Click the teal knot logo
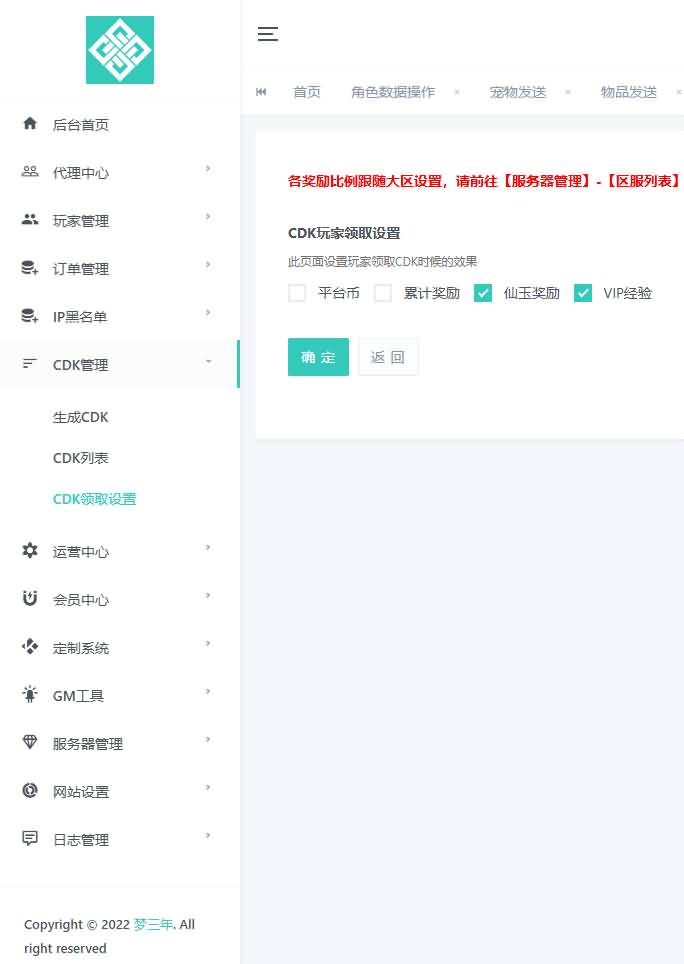The height and width of the screenshot is (964, 684). [x=120, y=50]
